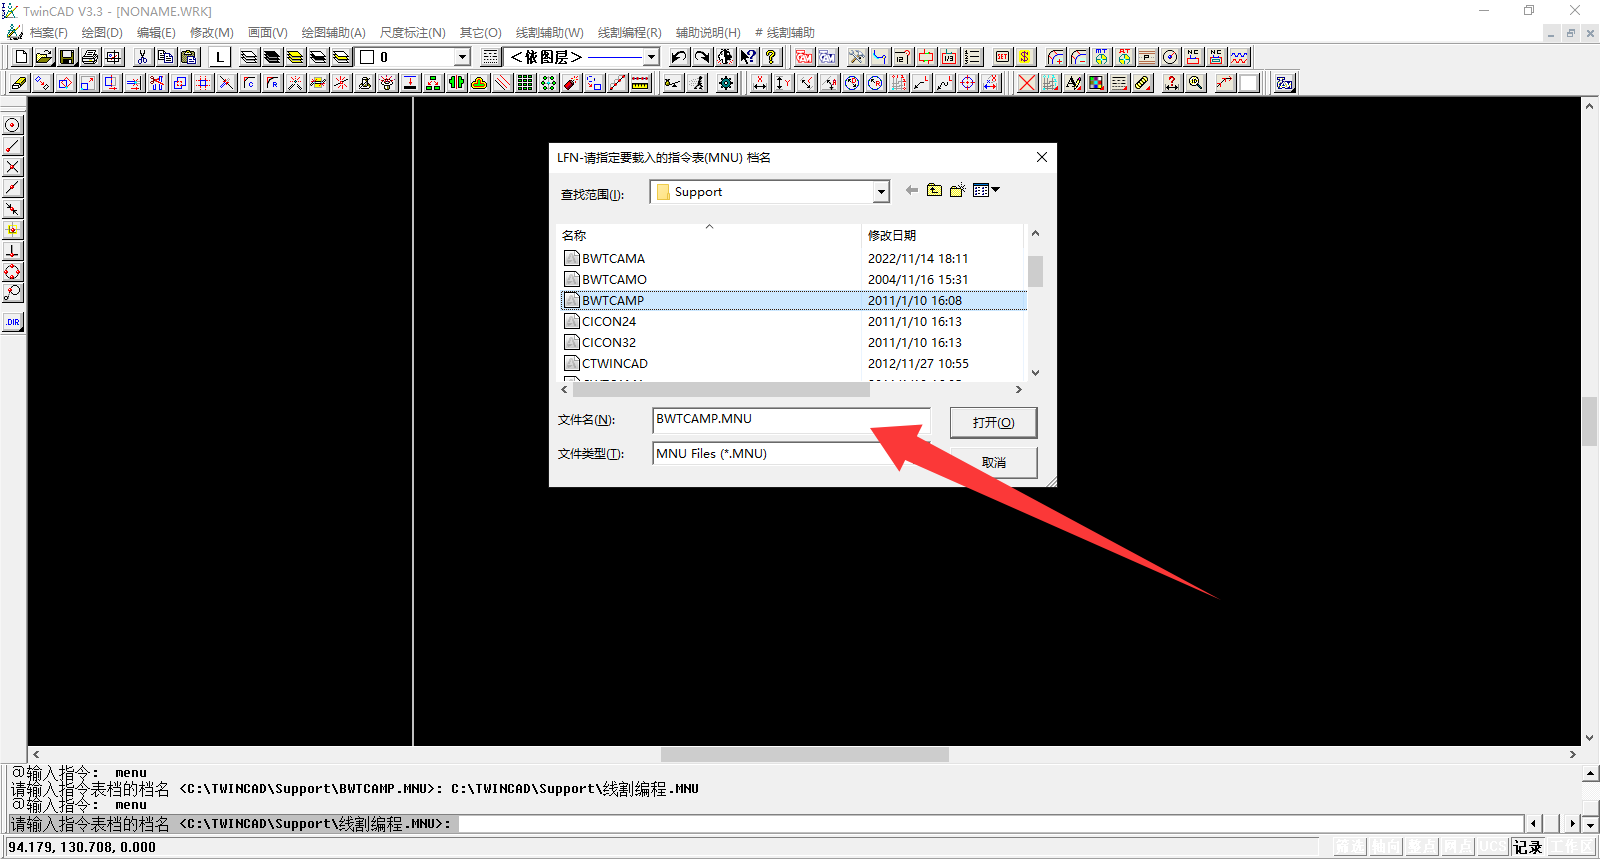Toggle the 记录 status bar button
1600x860 pixels.
1527,847
